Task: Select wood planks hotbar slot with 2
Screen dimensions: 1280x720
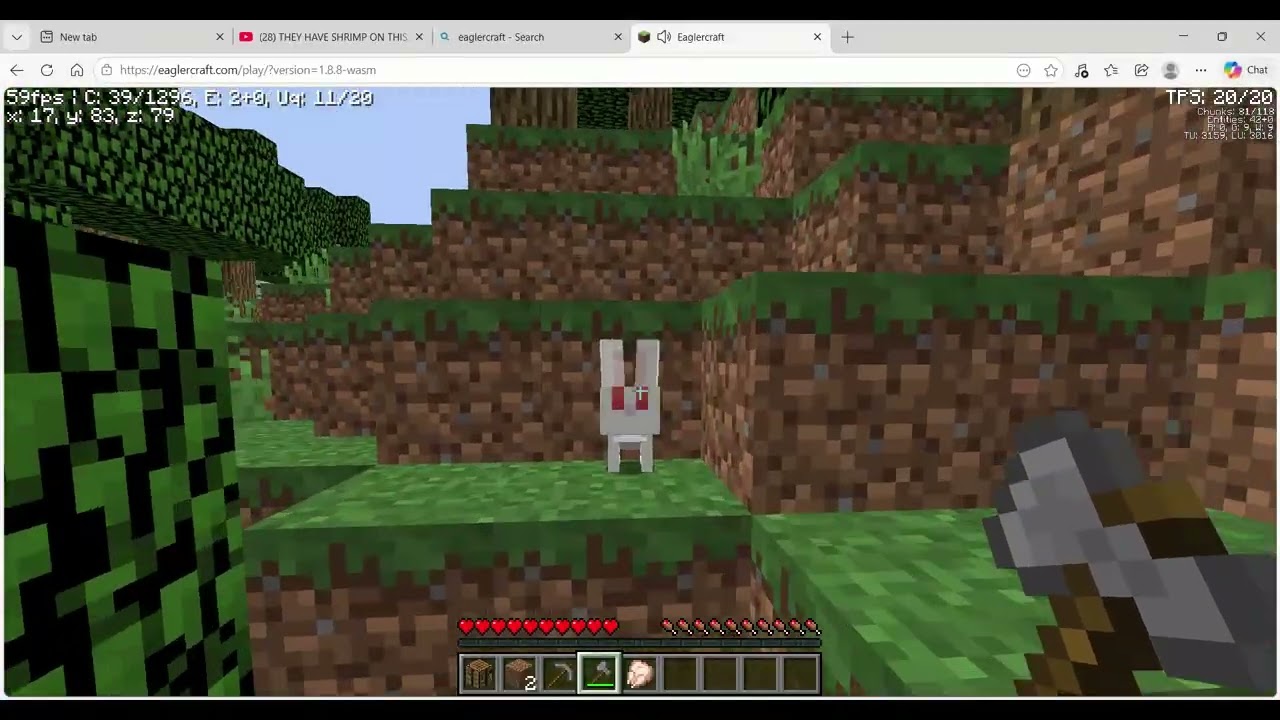Action: pos(519,674)
